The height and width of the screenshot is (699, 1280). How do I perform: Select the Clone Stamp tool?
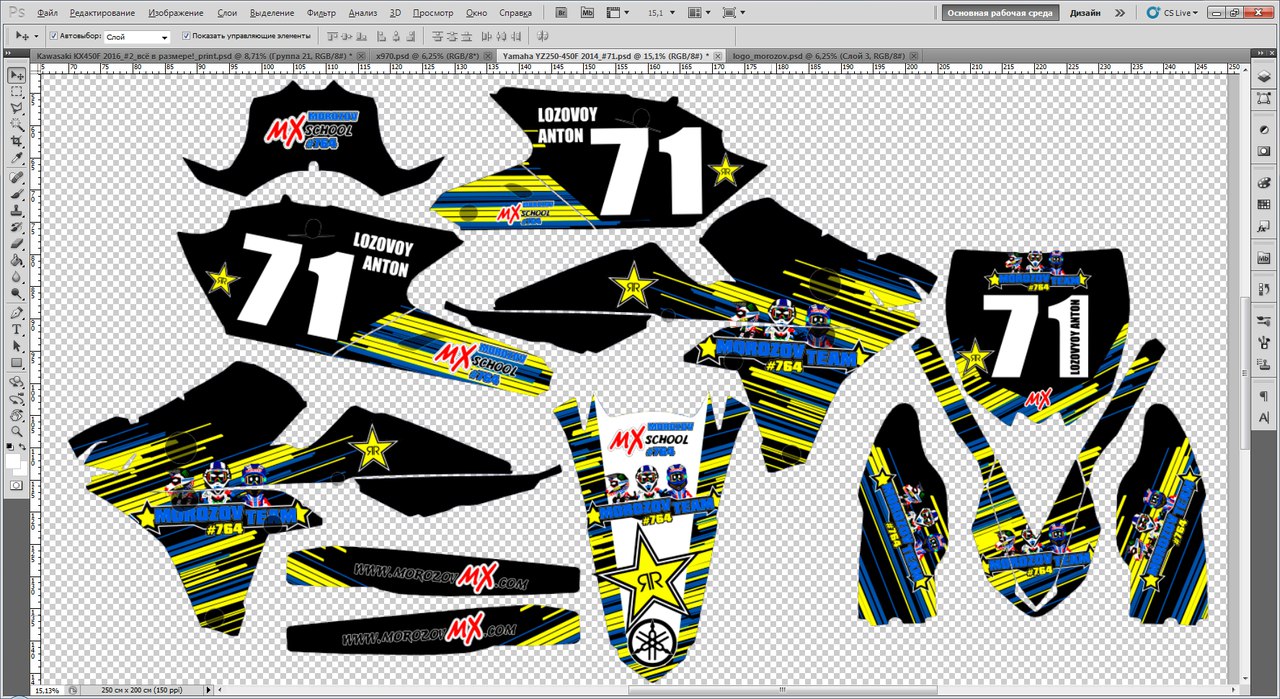click(x=17, y=212)
